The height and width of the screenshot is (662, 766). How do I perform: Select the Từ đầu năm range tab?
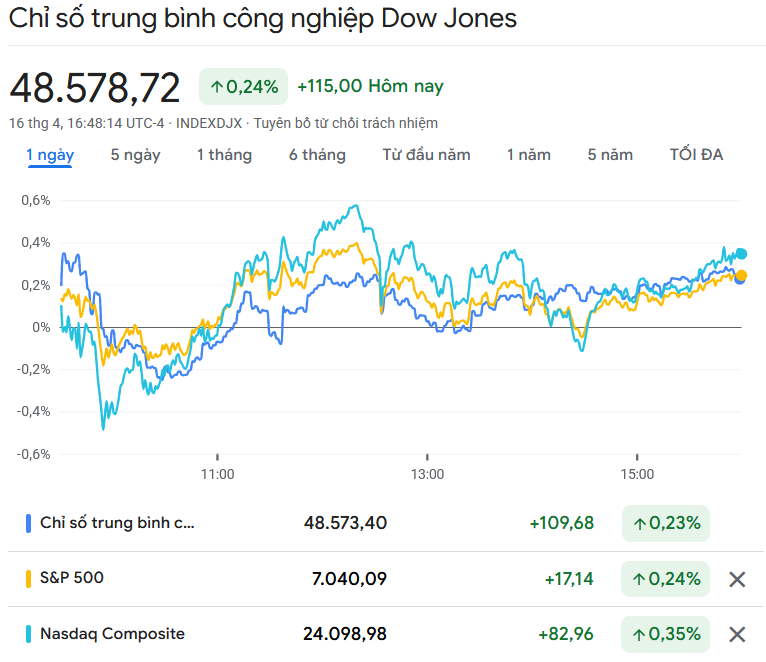click(x=426, y=155)
